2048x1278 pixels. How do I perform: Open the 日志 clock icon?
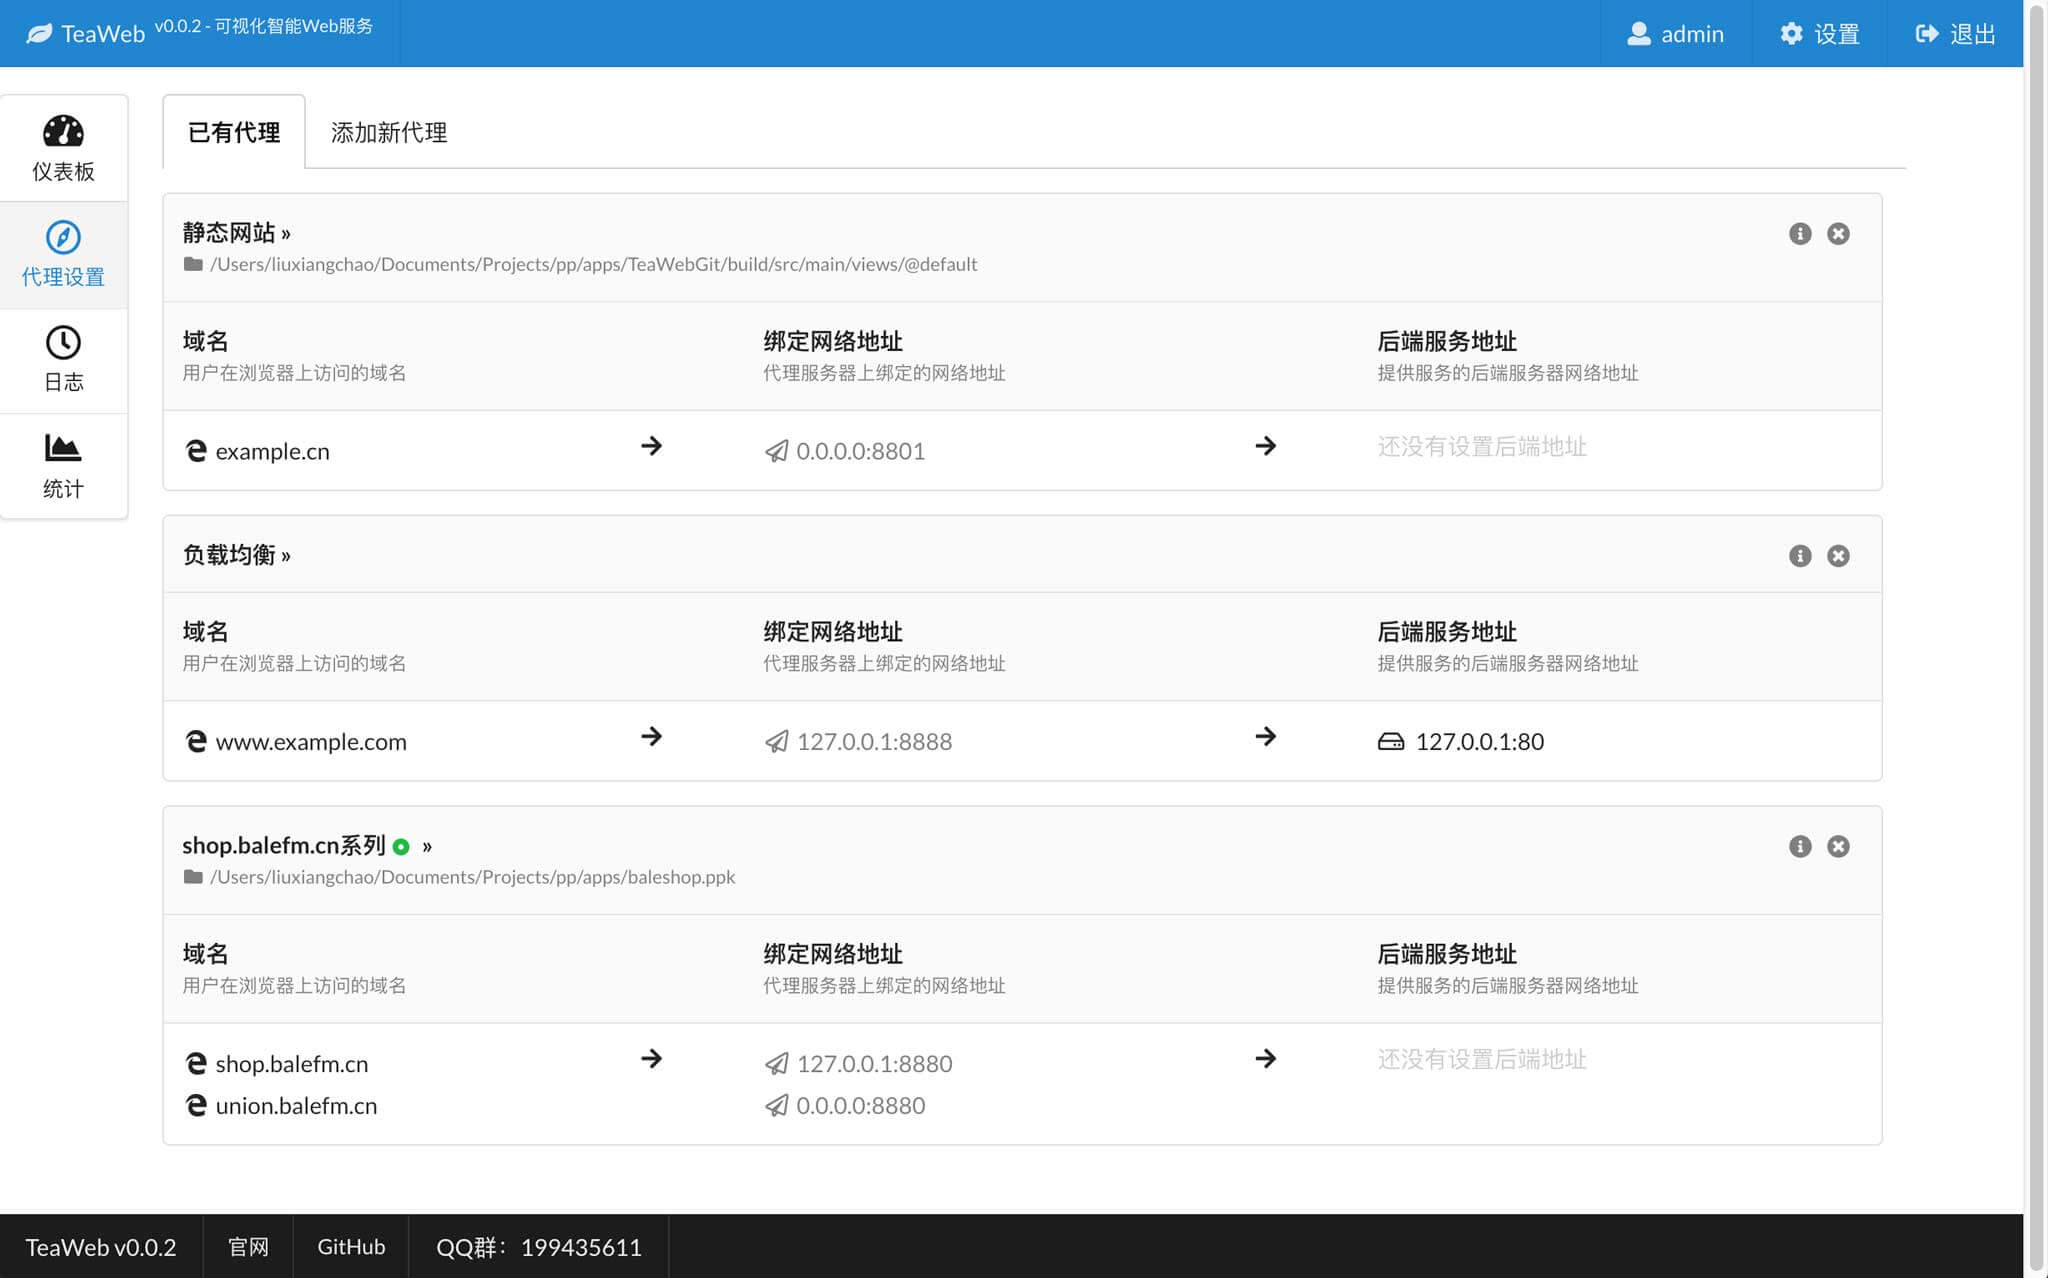(x=63, y=343)
